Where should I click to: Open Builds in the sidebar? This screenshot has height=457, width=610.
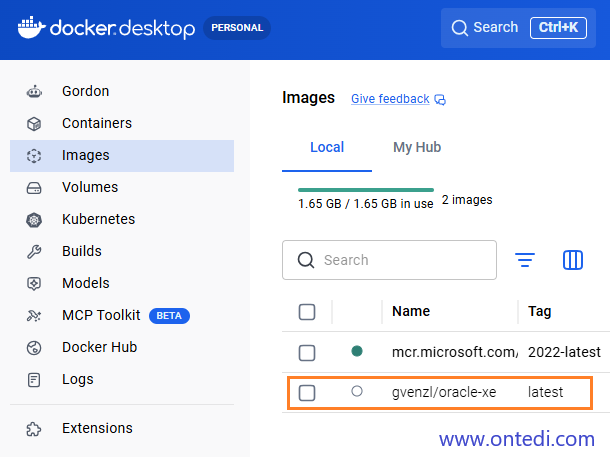122,251
